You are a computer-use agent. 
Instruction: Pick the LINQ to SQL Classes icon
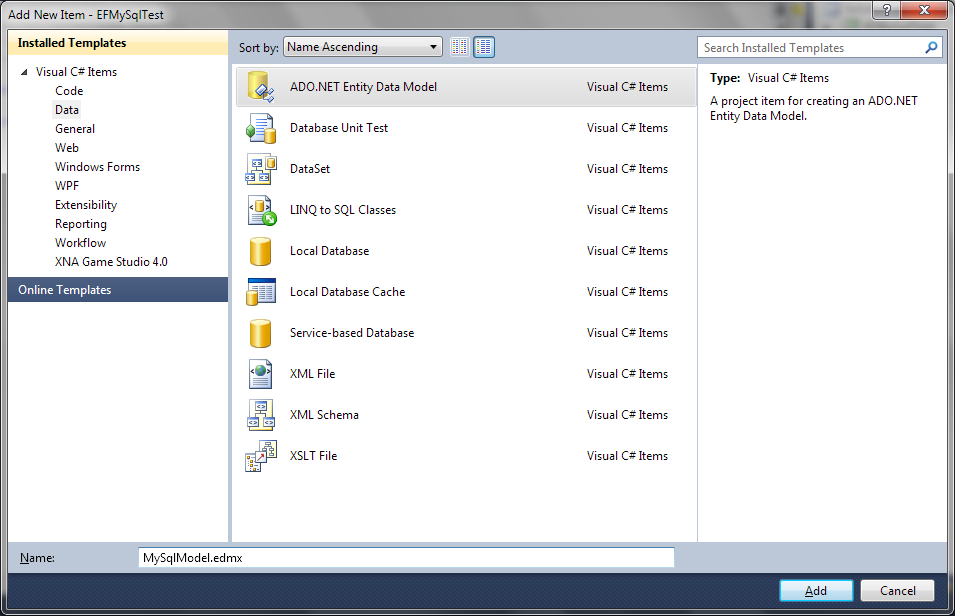click(262, 210)
